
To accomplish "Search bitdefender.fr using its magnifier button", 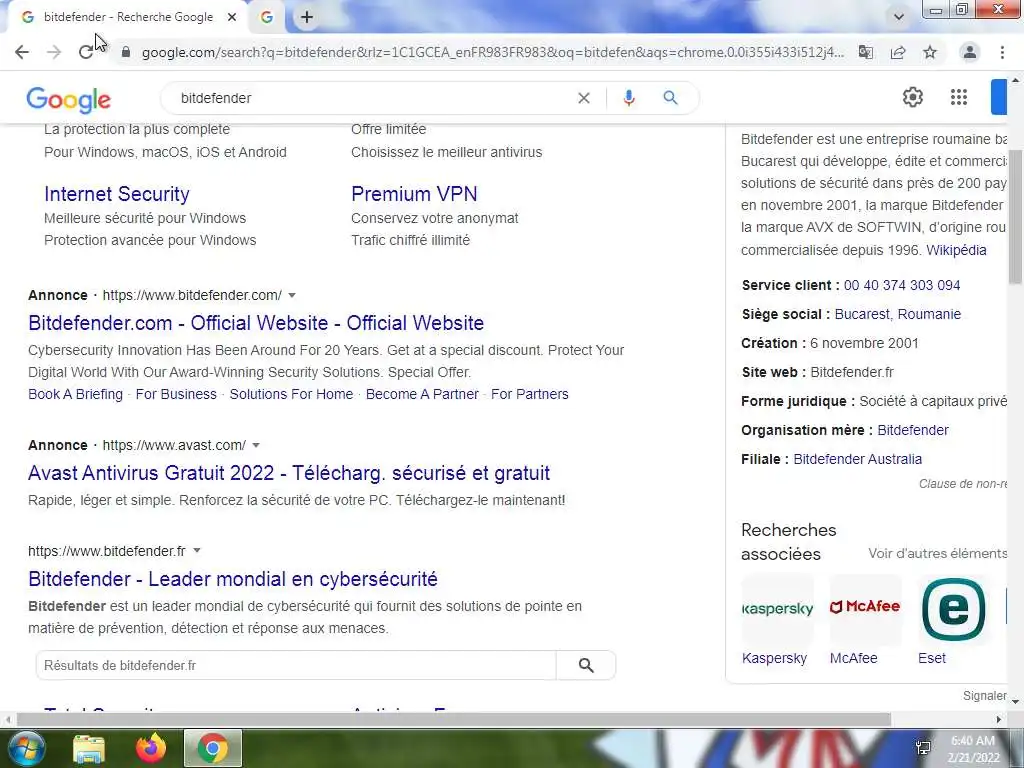I will pyautogui.click(x=586, y=665).
